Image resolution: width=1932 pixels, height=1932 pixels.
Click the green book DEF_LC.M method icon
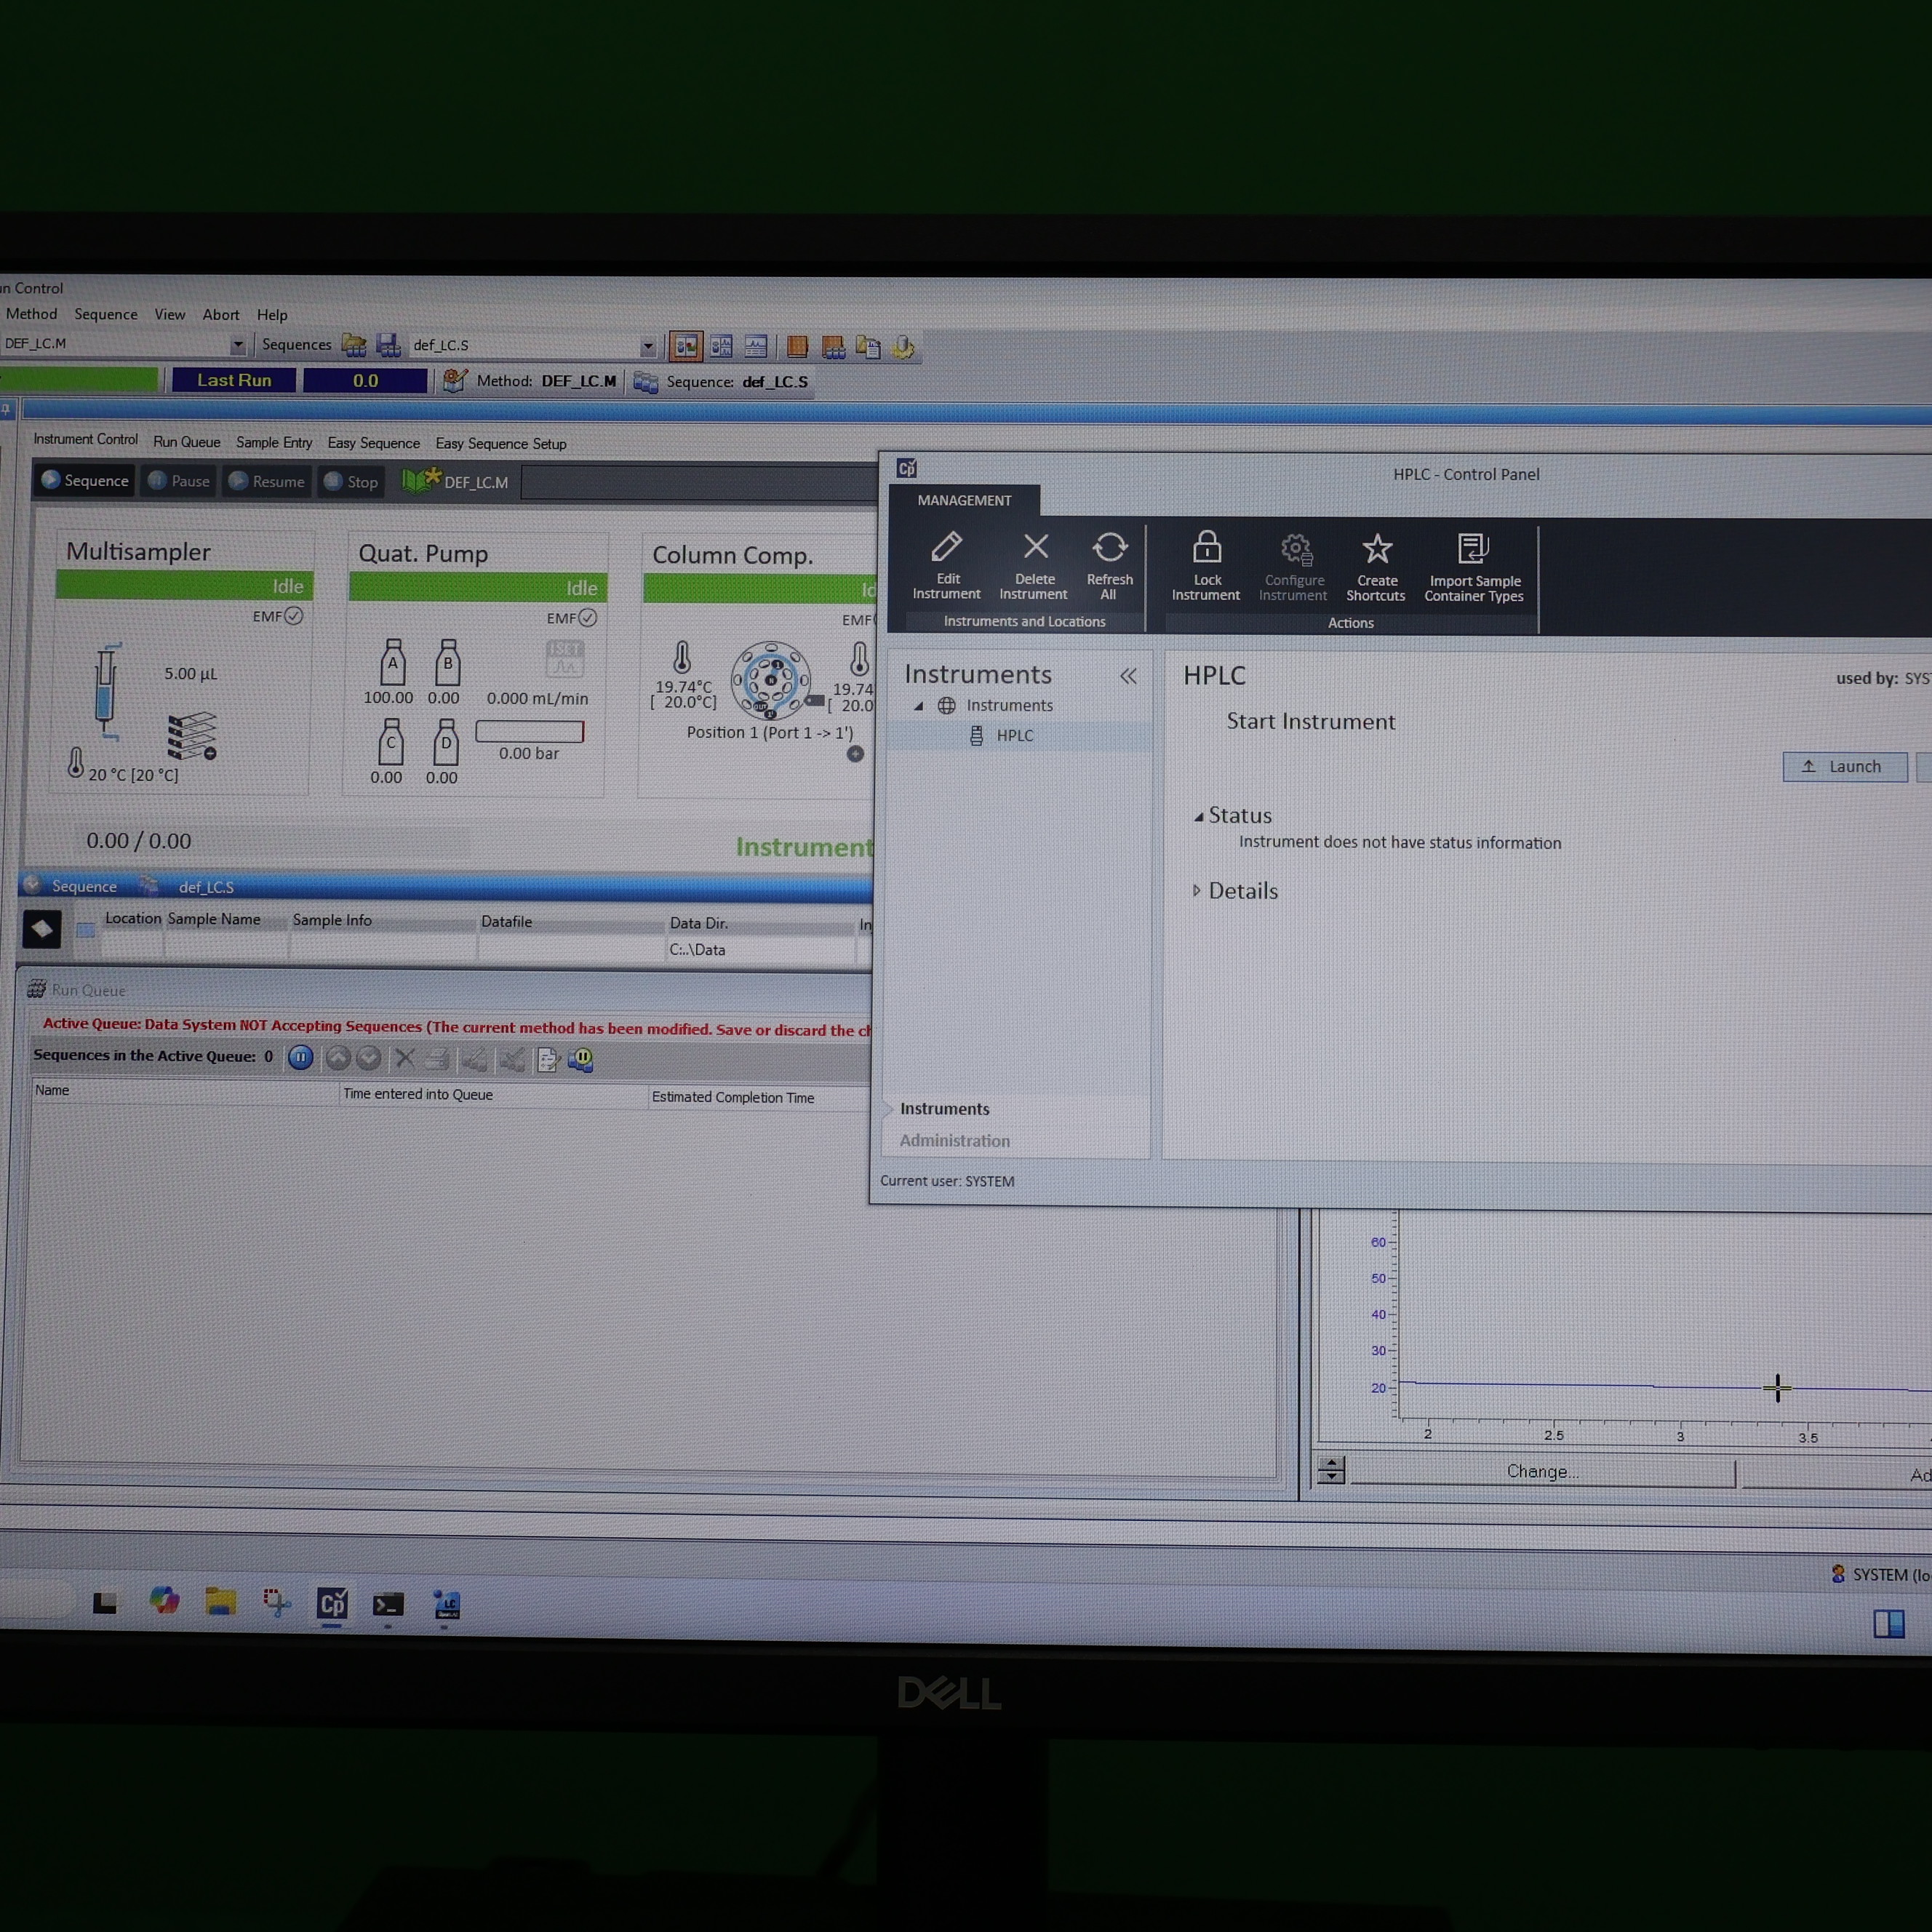click(x=420, y=481)
